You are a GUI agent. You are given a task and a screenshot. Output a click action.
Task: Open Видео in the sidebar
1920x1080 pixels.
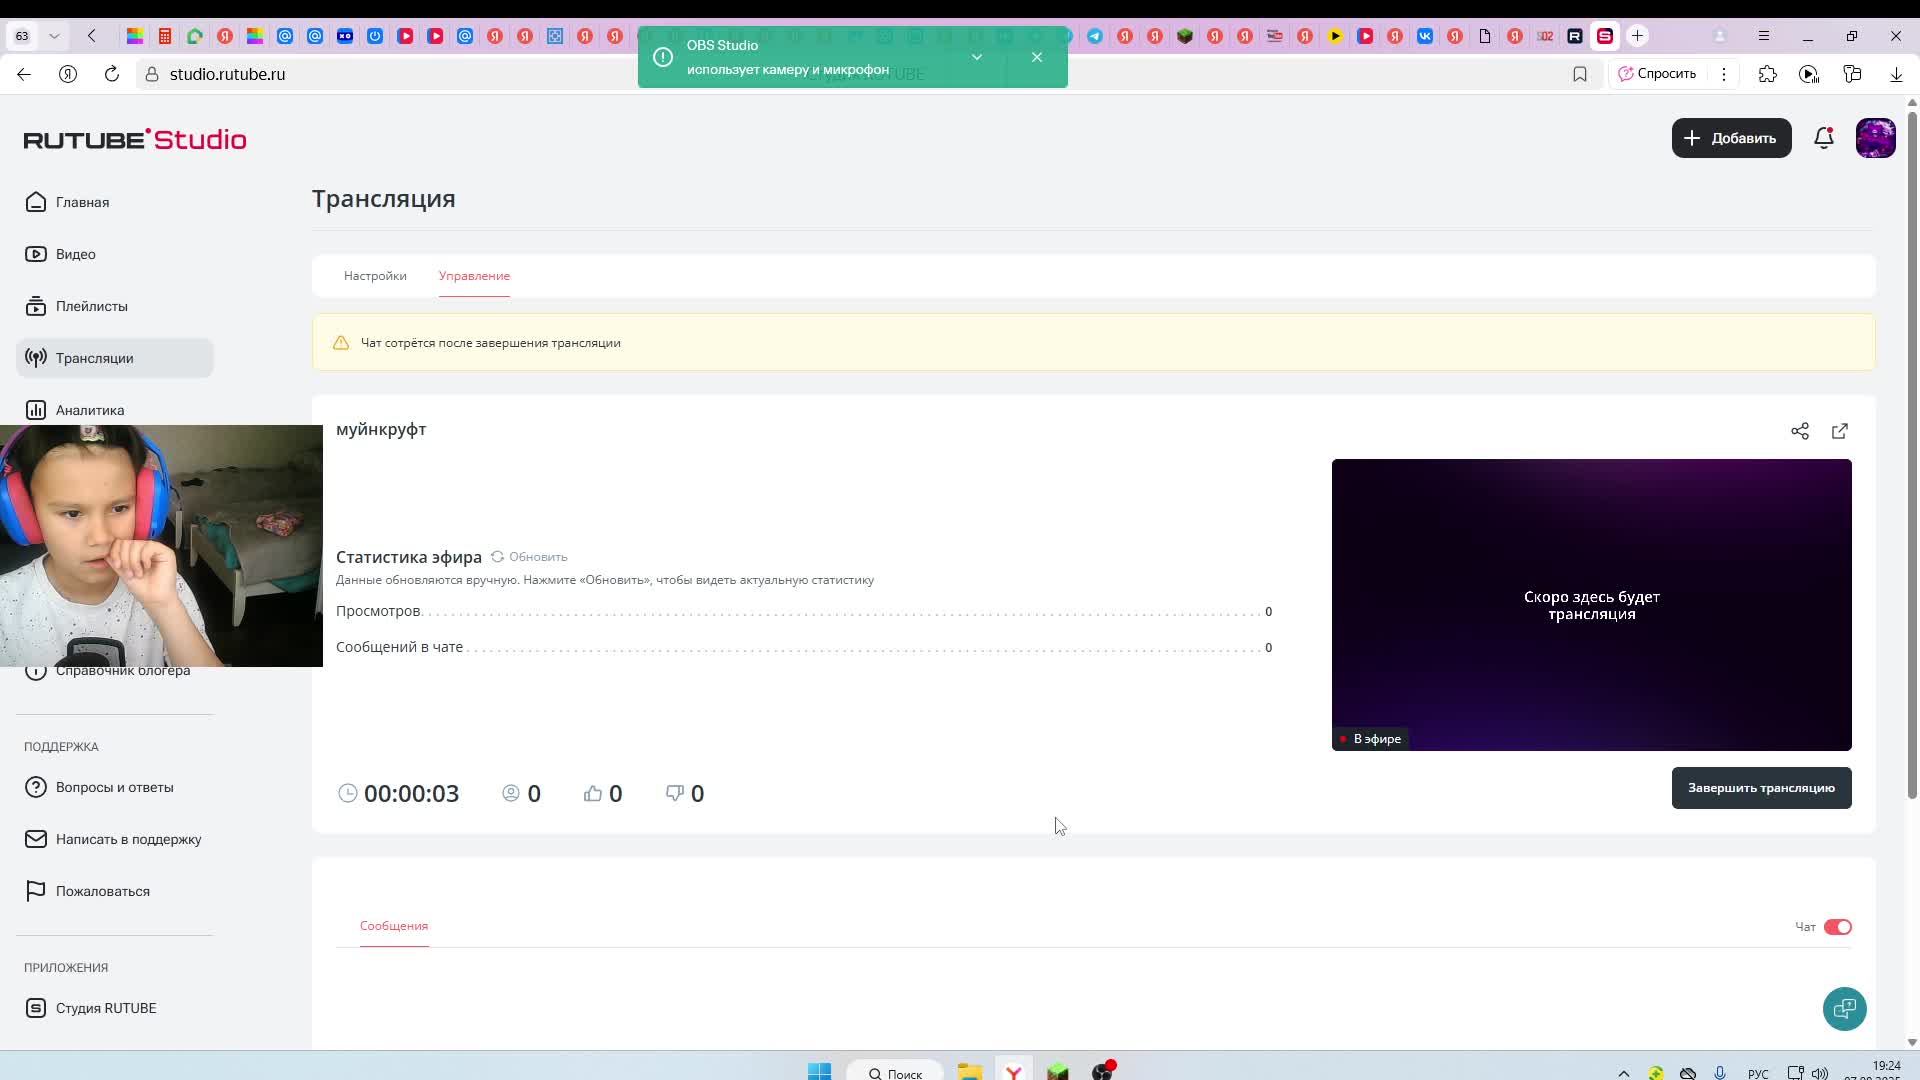pos(76,254)
